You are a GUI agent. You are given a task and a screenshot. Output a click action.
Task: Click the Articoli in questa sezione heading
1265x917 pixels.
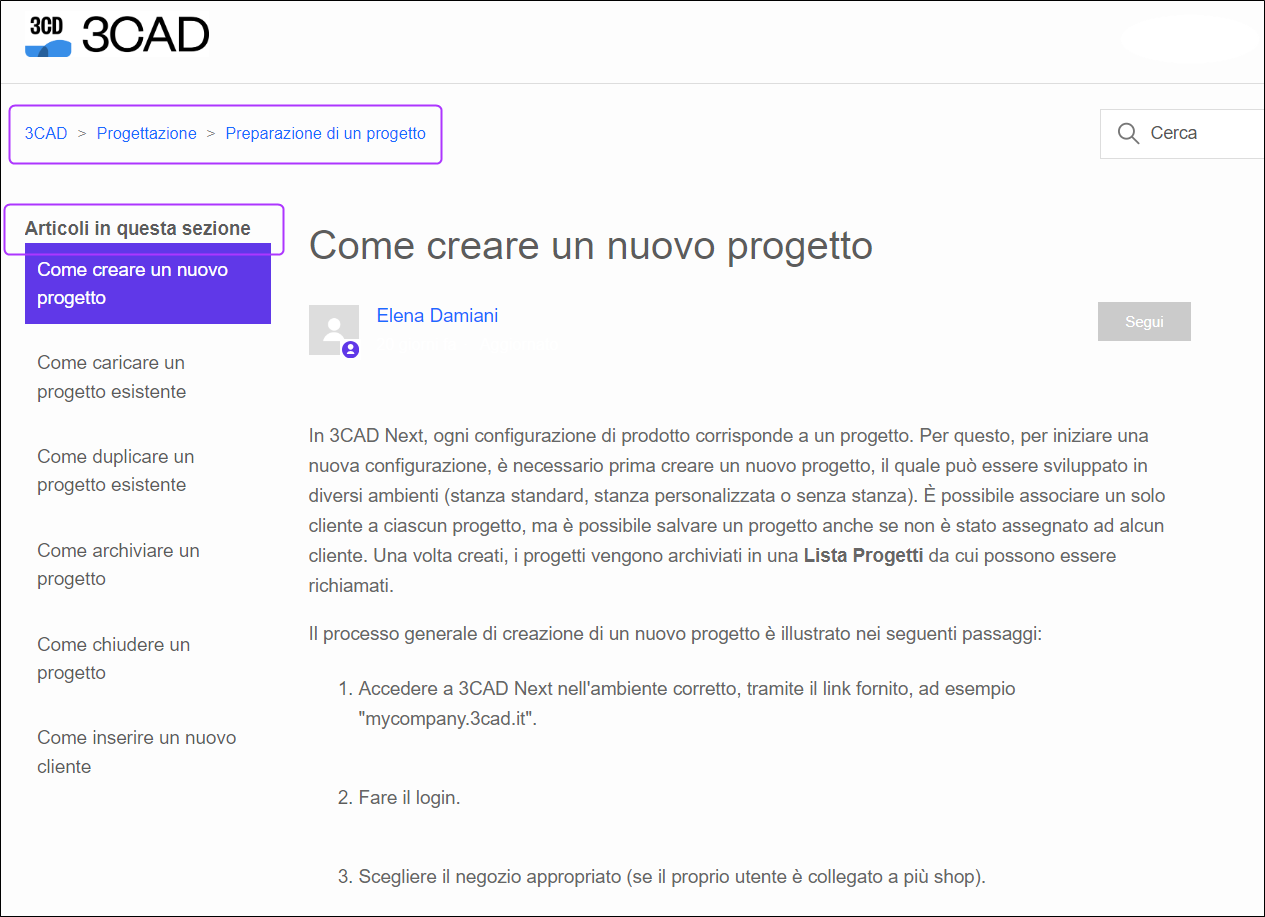[x=138, y=229]
